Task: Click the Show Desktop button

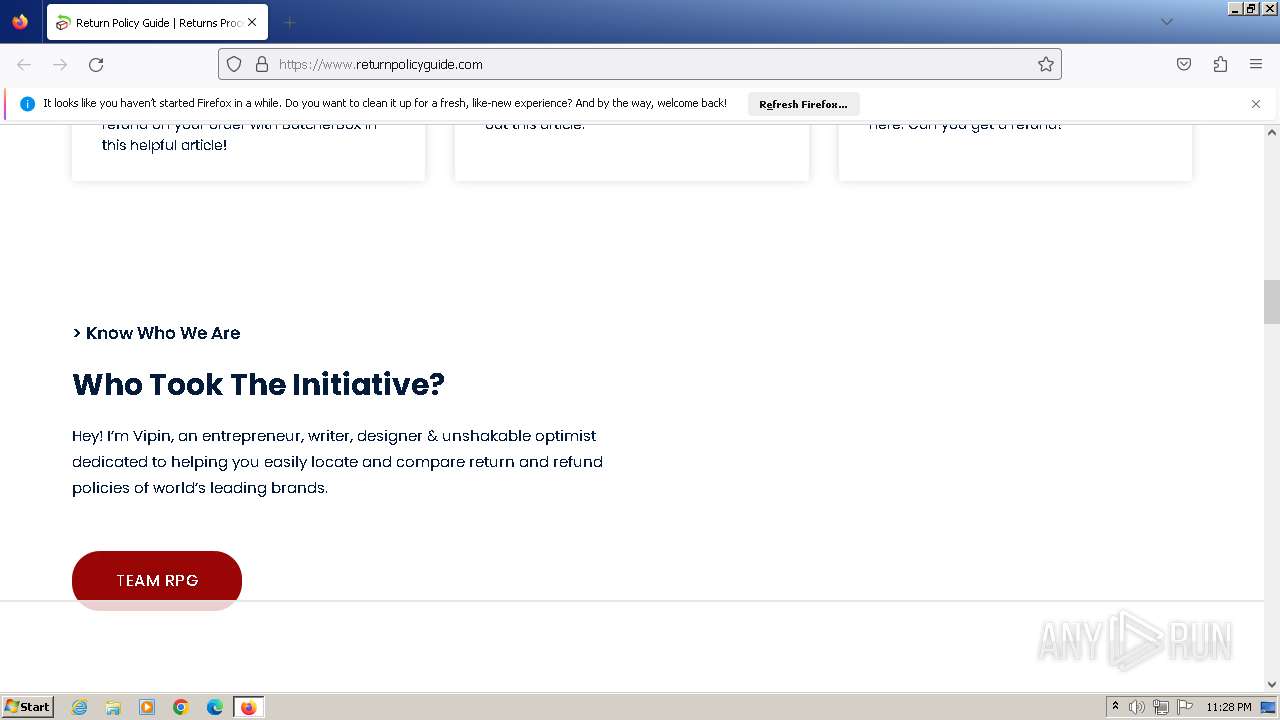Action: pyautogui.click(x=1270, y=707)
